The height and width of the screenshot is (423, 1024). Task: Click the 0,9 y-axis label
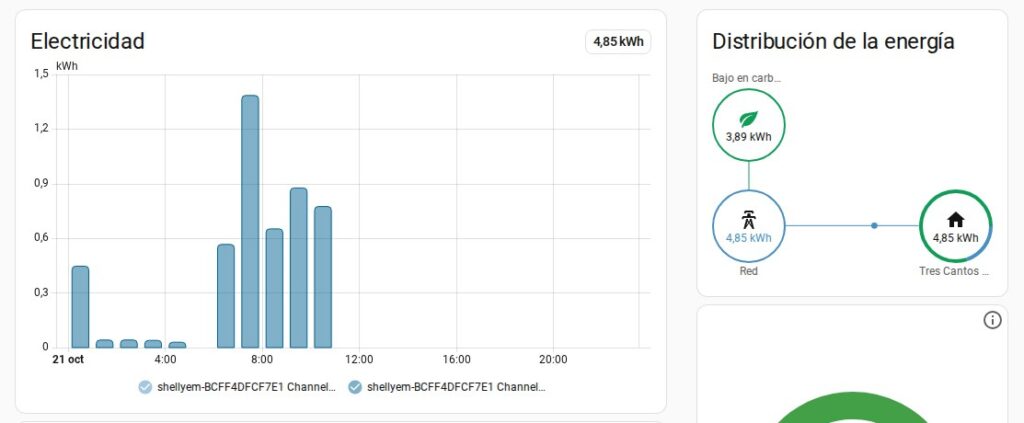pos(41,183)
